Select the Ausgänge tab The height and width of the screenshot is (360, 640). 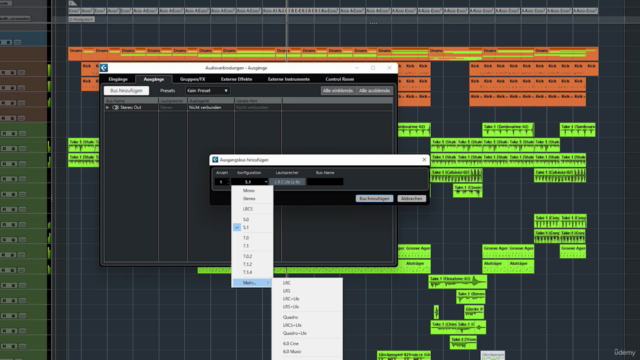(154, 79)
